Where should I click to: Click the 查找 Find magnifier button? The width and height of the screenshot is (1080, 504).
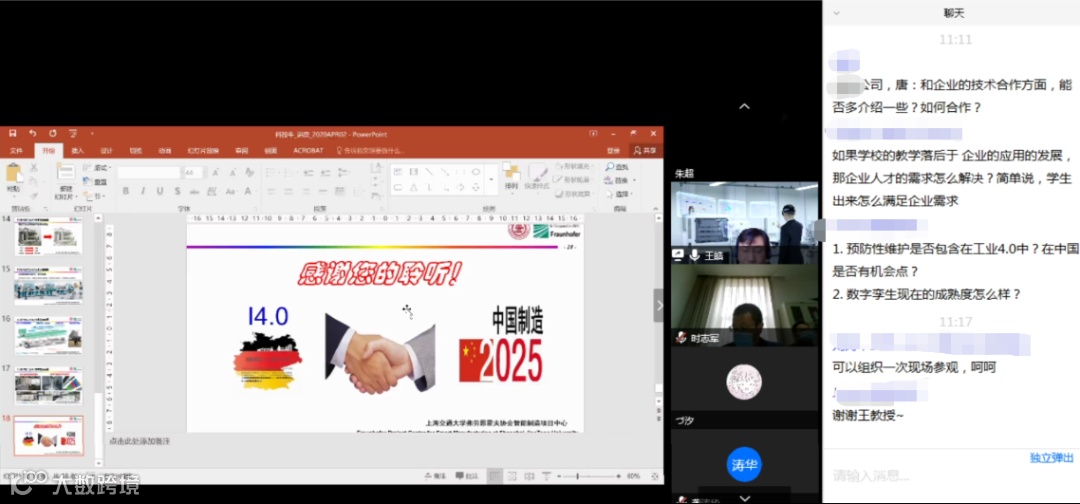618,167
